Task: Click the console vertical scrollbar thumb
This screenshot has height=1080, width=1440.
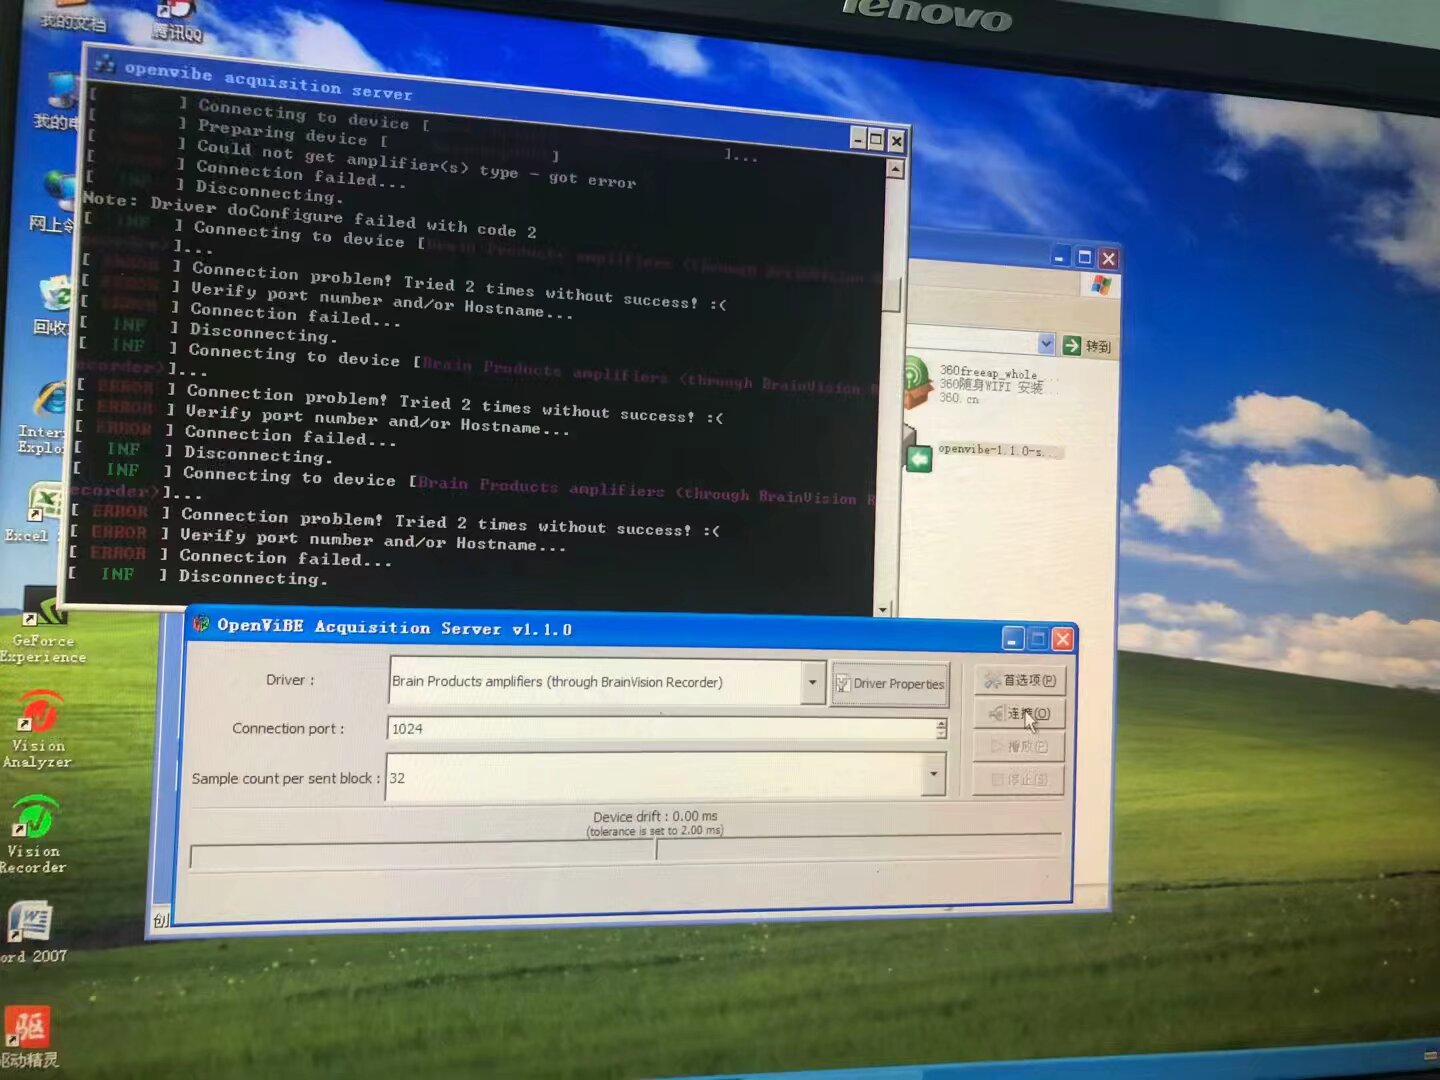Action: pyautogui.click(x=891, y=292)
